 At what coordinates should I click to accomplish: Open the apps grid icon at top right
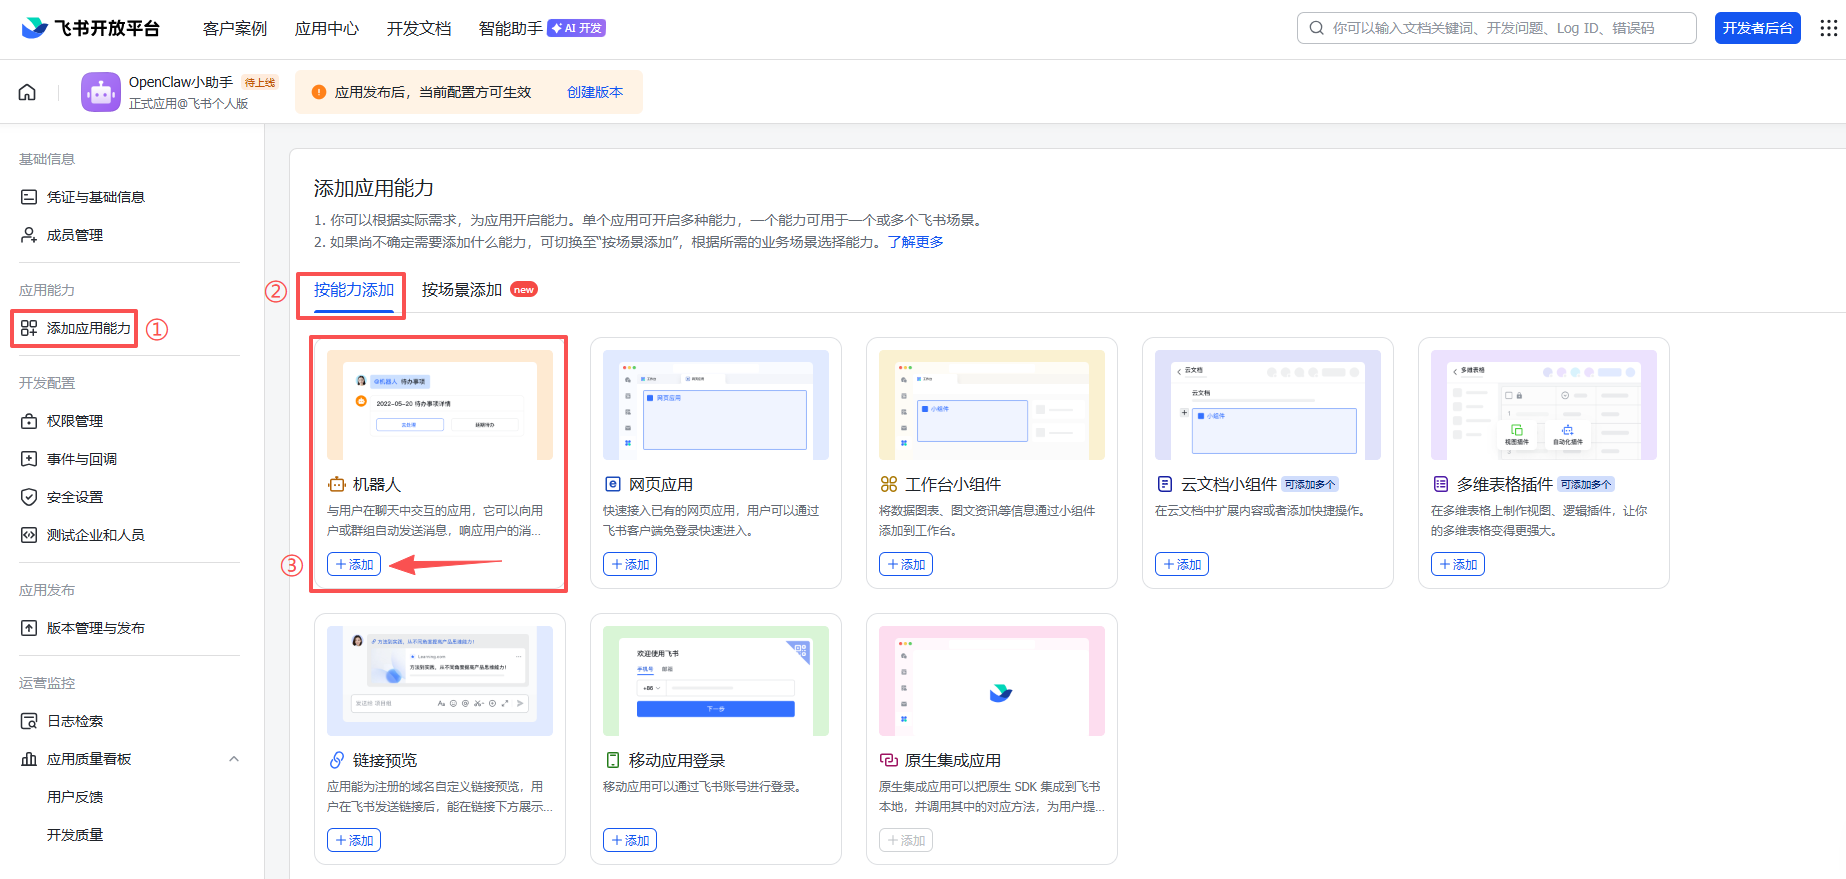pyautogui.click(x=1828, y=28)
